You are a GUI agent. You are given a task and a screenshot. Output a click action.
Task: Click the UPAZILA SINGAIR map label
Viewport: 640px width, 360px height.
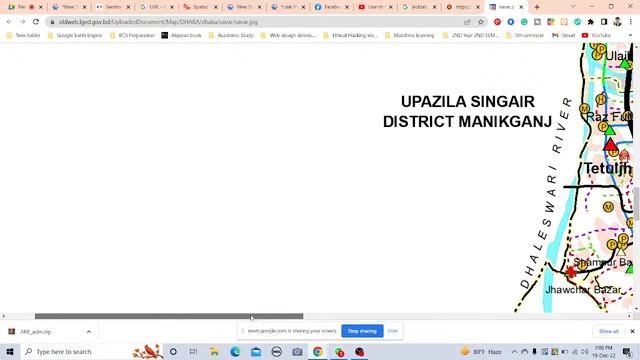tap(467, 102)
